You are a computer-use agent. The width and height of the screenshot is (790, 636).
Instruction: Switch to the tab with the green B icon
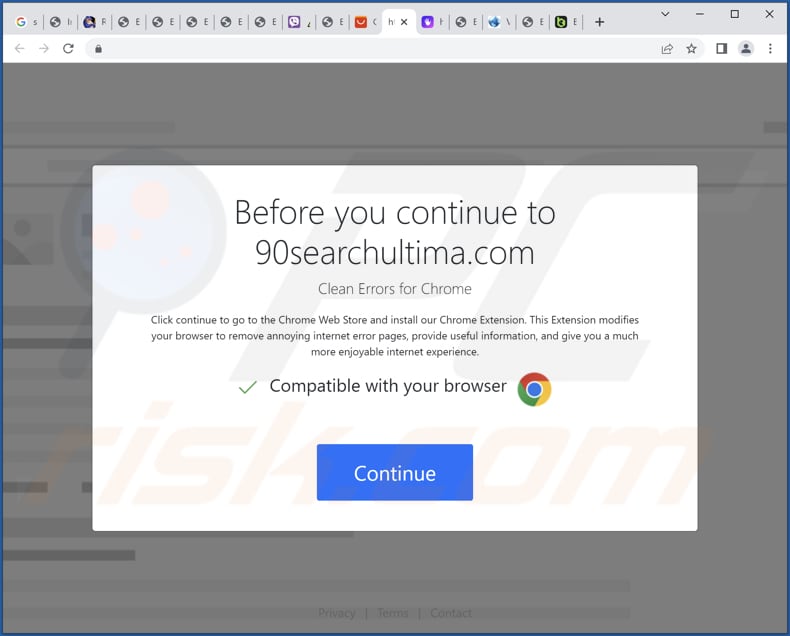tap(566, 22)
